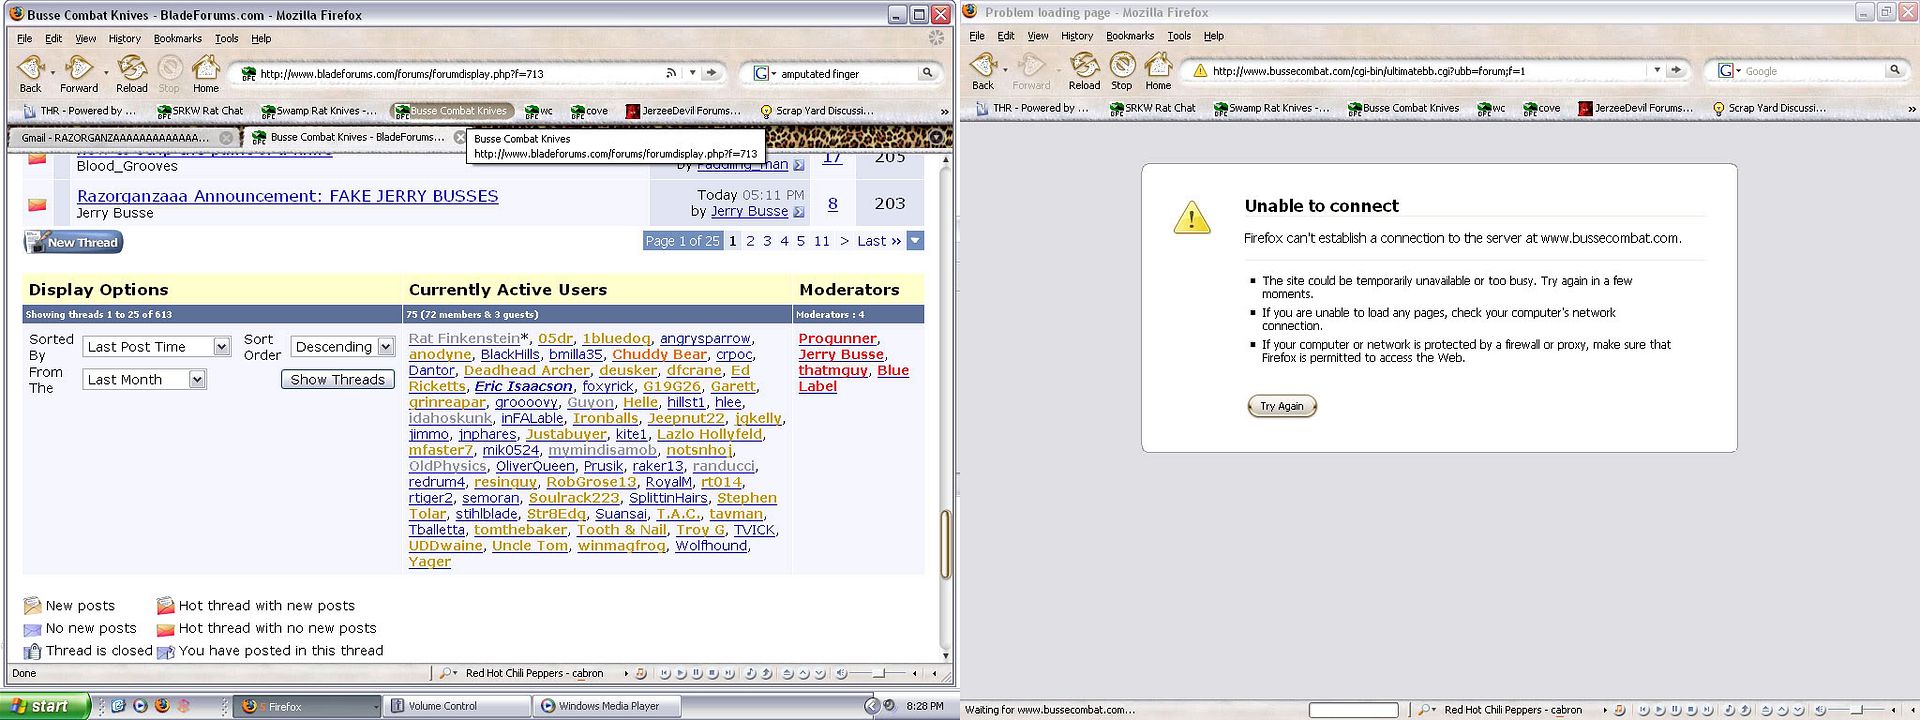Open Windows Media Player from the taskbar
1920x720 pixels.
[x=607, y=706]
